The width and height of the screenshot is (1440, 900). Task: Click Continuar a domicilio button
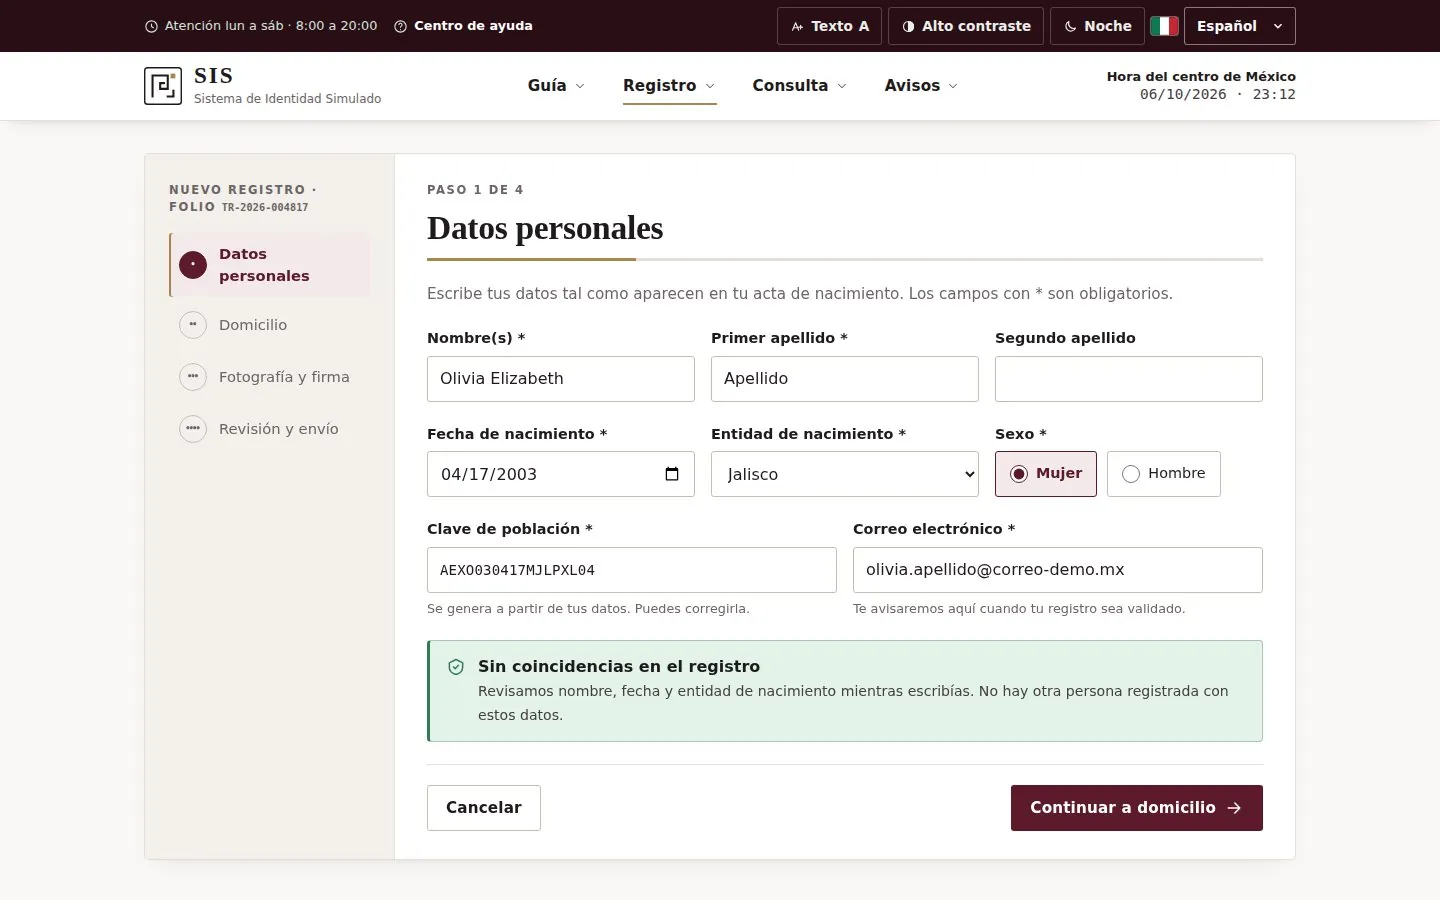(x=1137, y=808)
